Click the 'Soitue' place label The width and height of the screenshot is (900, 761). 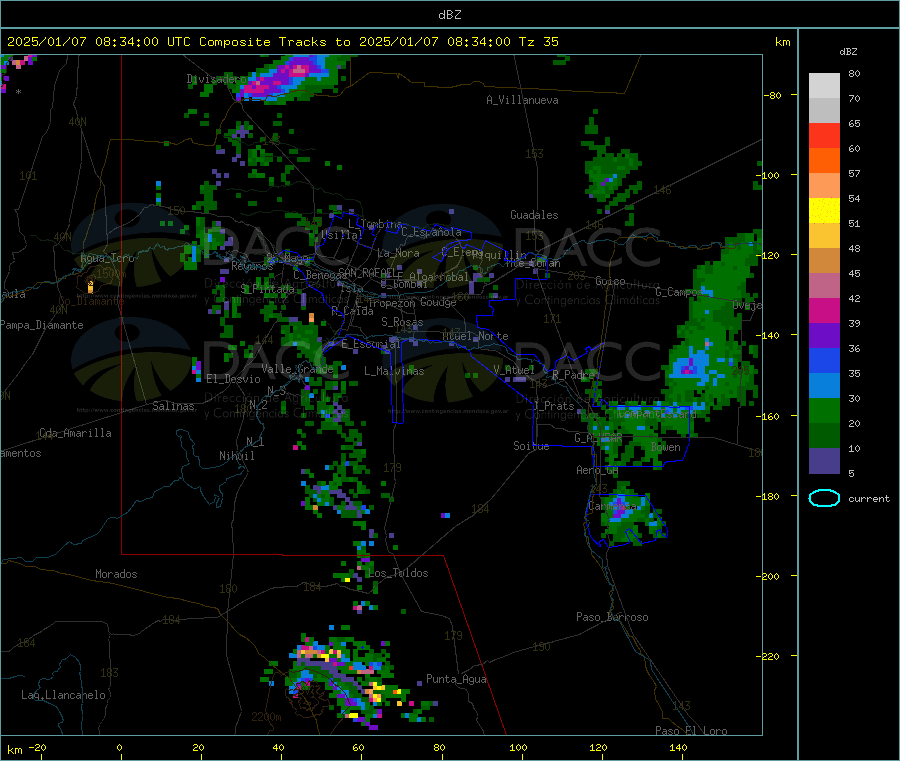tap(531, 446)
